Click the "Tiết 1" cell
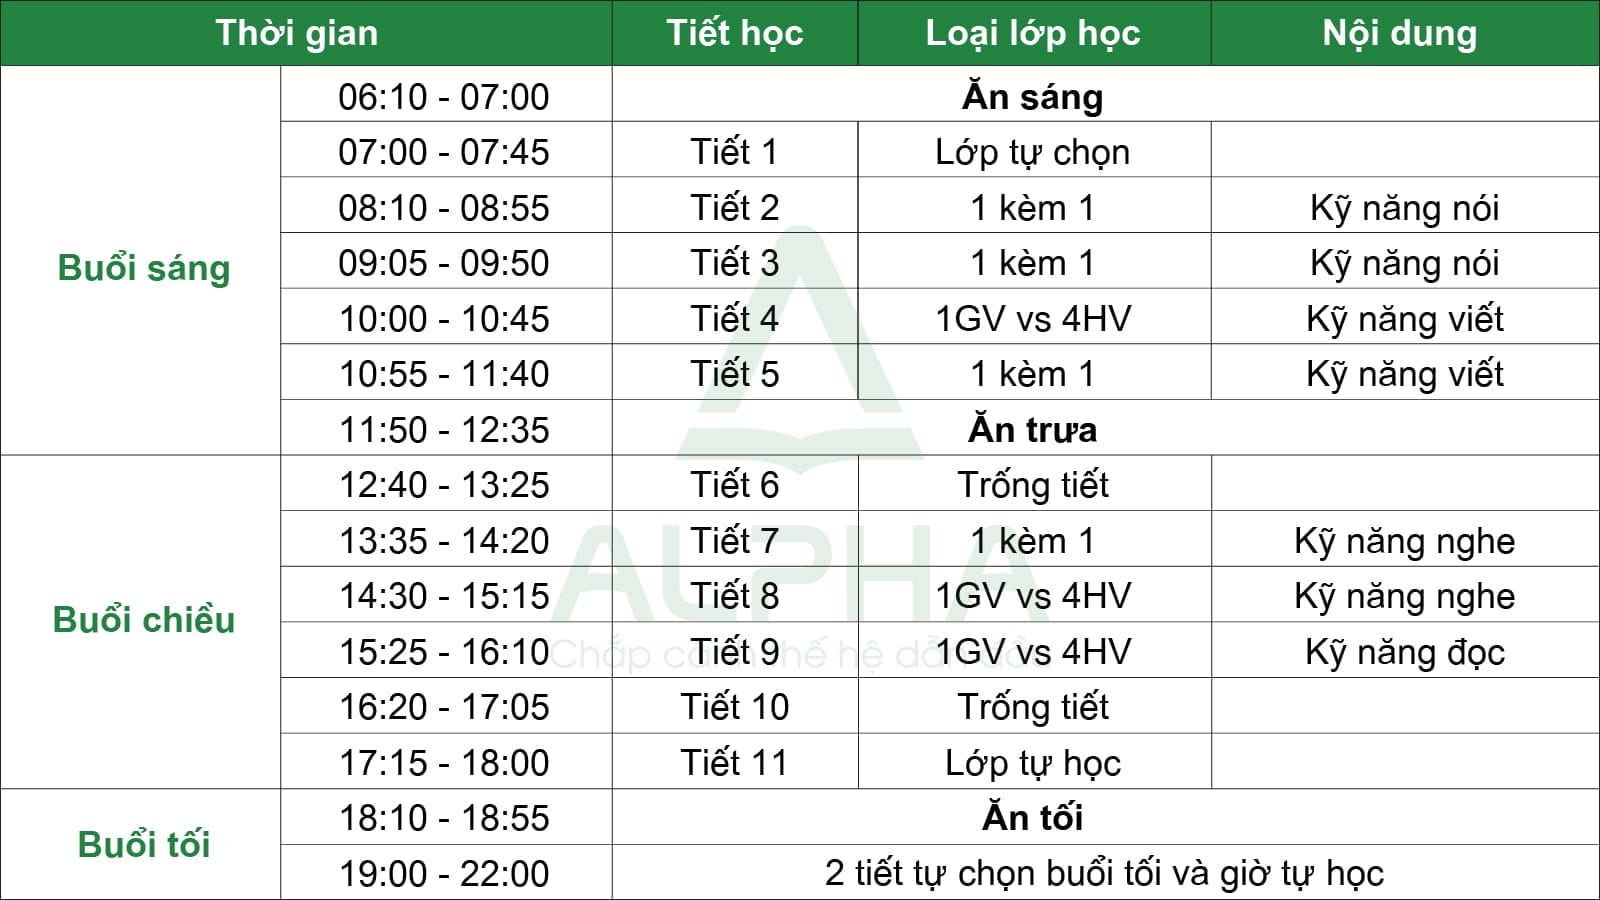 click(735, 150)
